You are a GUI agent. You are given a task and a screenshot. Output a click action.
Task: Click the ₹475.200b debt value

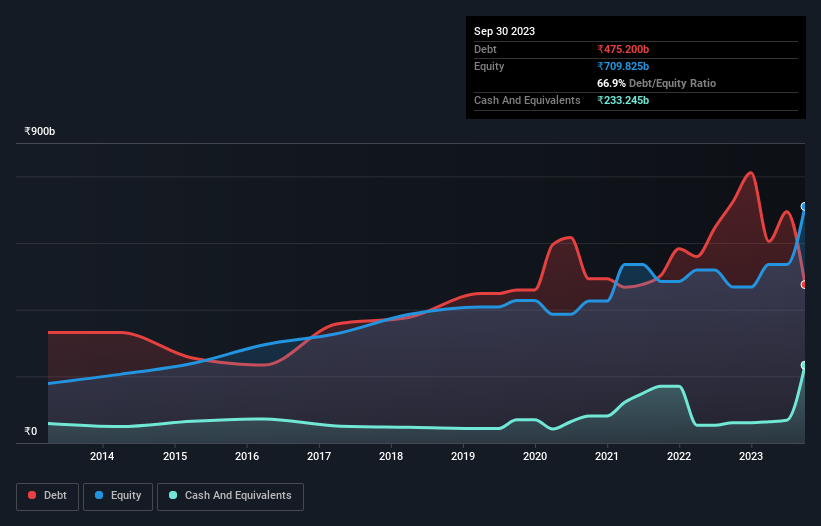click(623, 49)
